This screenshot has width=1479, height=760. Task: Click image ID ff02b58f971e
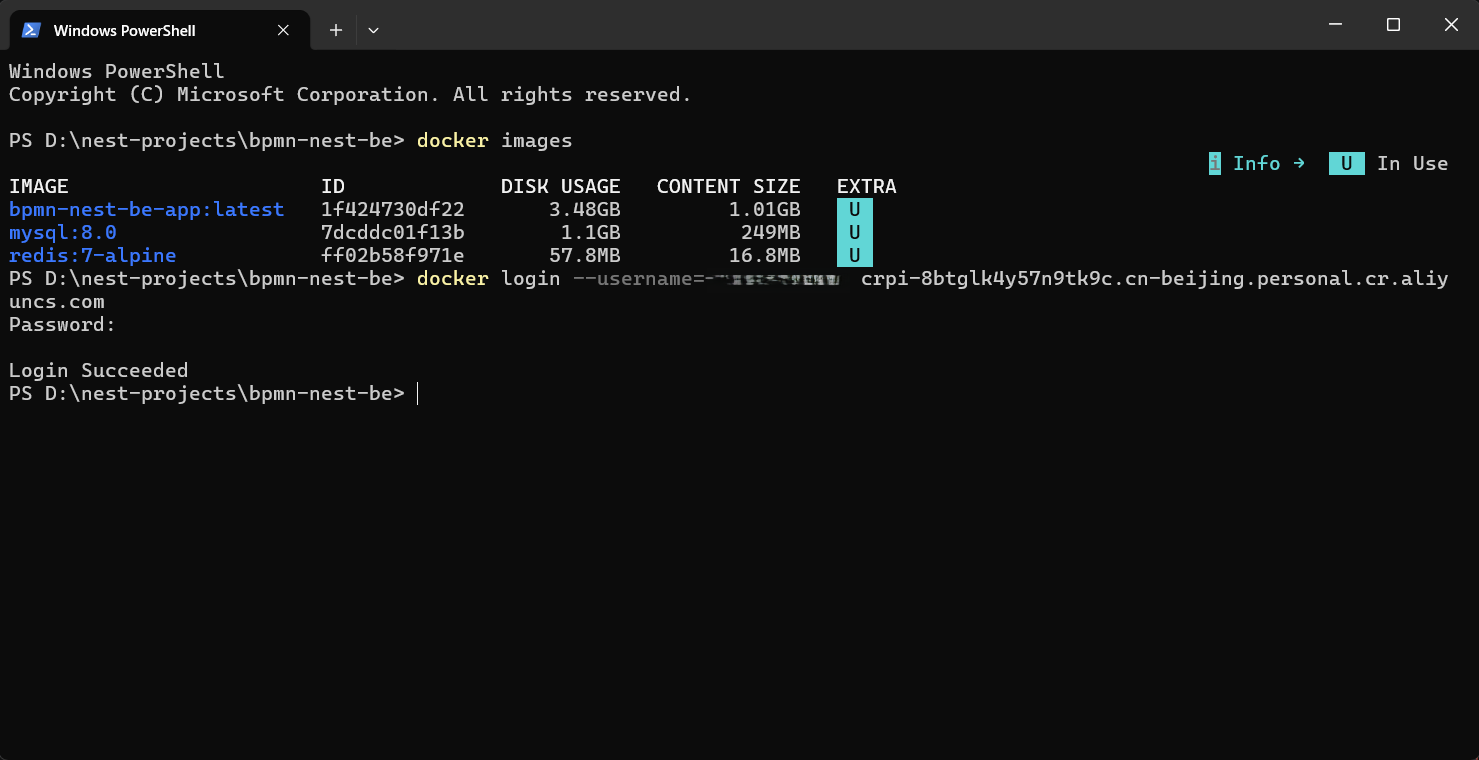point(393,255)
